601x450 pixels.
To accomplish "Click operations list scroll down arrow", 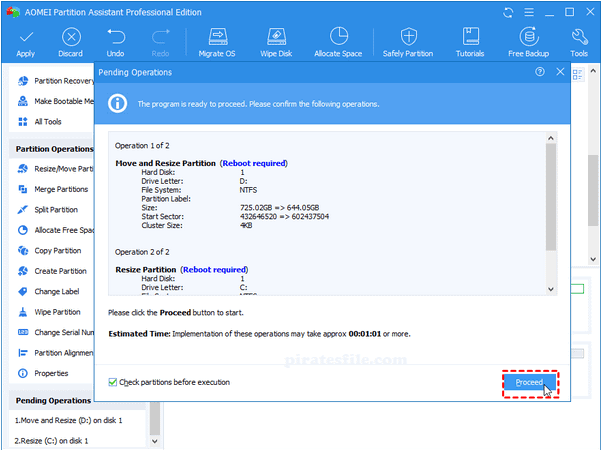I will pyautogui.click(x=551, y=289).
